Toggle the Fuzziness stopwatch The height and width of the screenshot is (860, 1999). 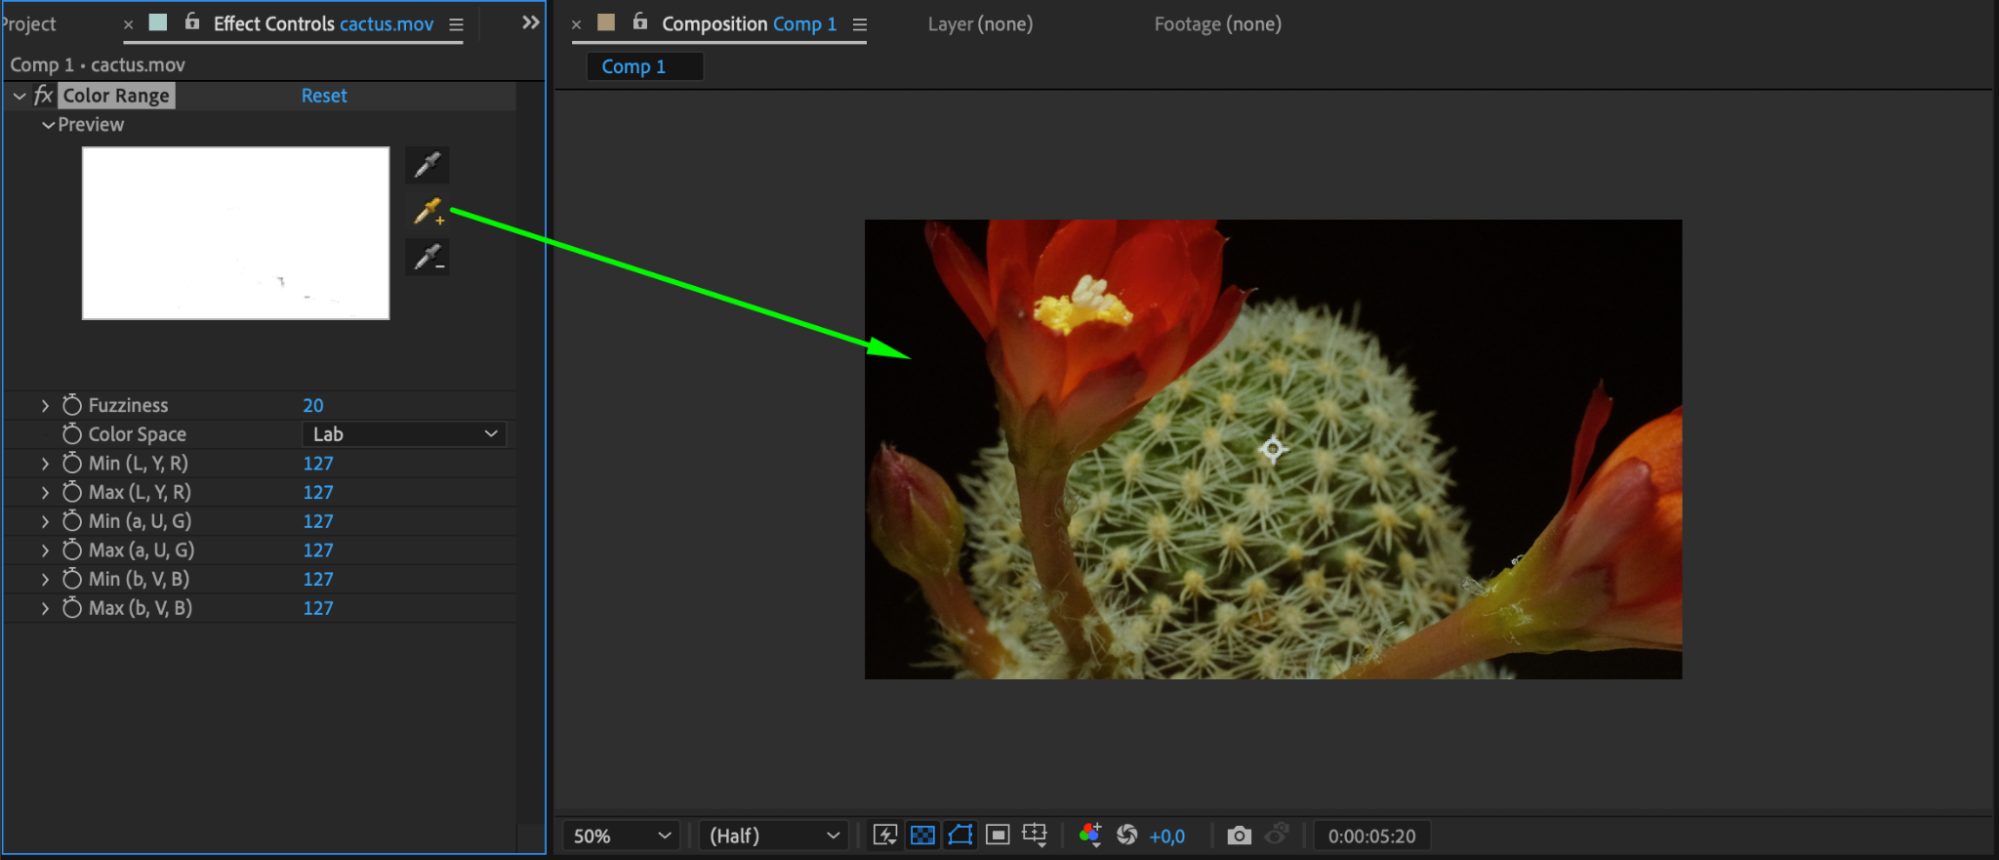[72, 405]
